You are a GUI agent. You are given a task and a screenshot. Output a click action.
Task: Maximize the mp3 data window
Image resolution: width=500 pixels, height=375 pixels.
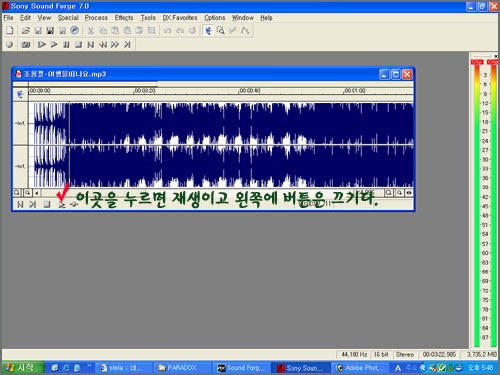395,74
